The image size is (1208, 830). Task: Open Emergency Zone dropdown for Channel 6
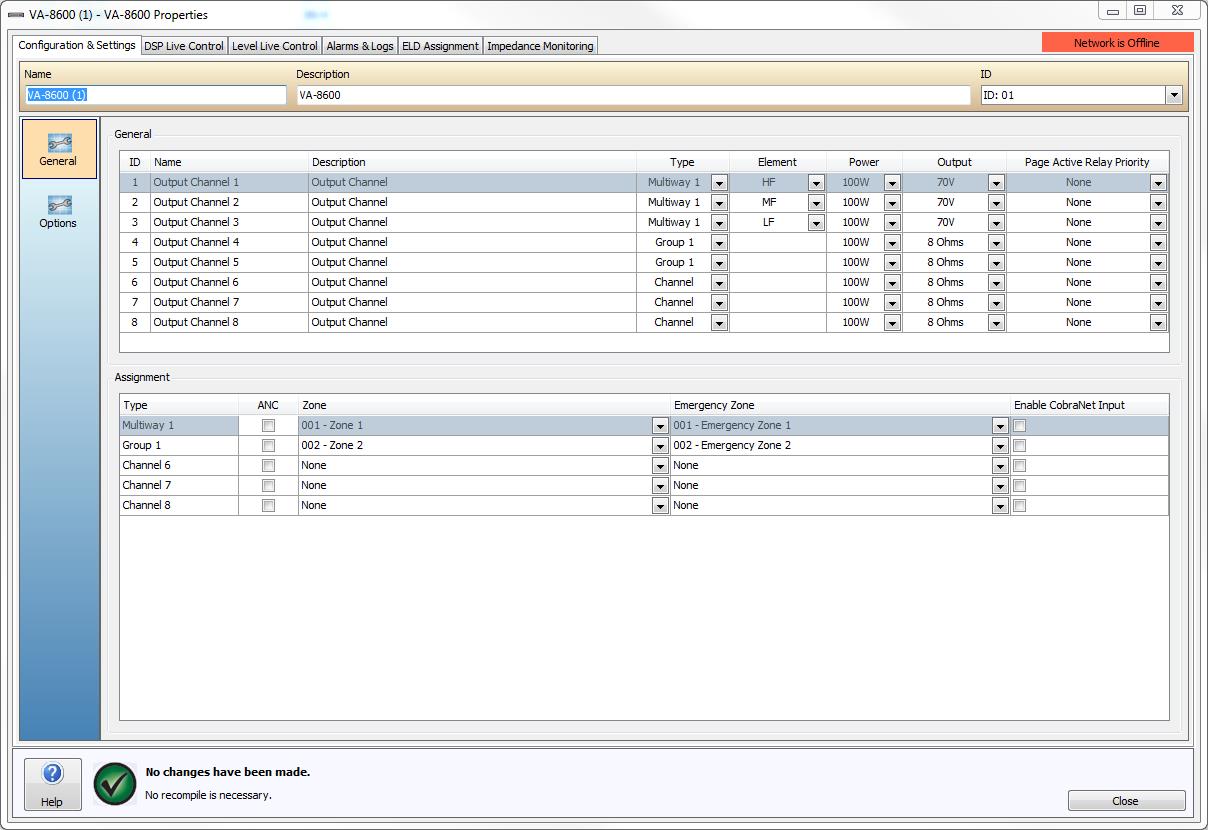1000,466
